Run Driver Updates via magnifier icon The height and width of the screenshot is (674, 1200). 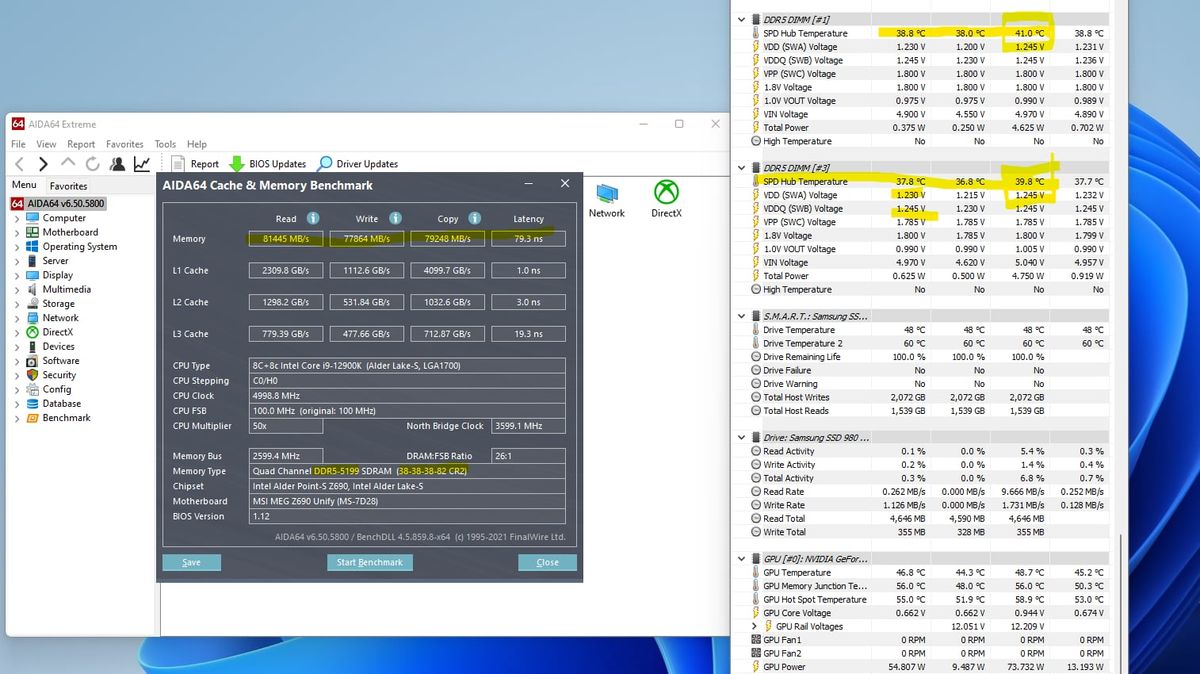[325, 162]
